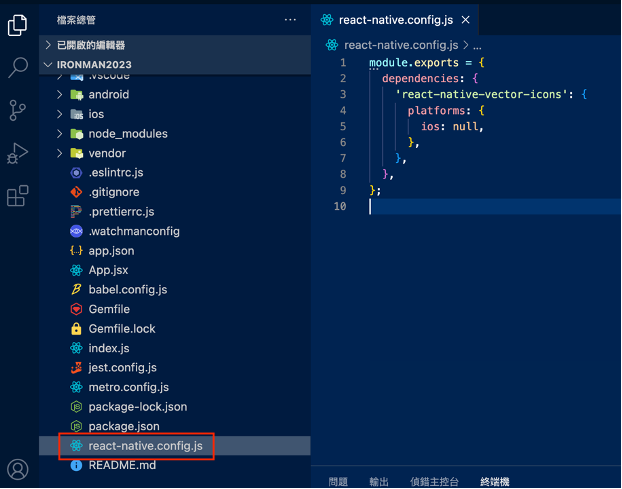Place cursor on 'react-native-vector-icons' string
622x489 pixels.
482,94
